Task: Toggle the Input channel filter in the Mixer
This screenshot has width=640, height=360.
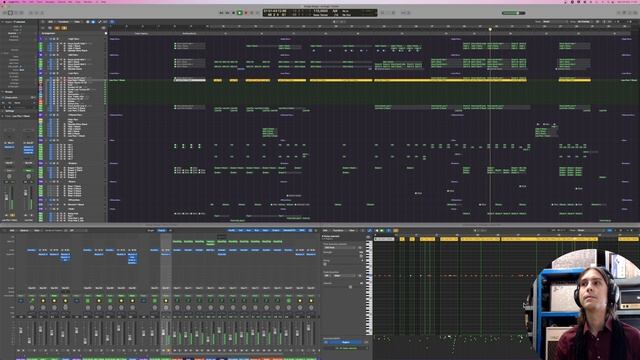Action: coord(265,231)
